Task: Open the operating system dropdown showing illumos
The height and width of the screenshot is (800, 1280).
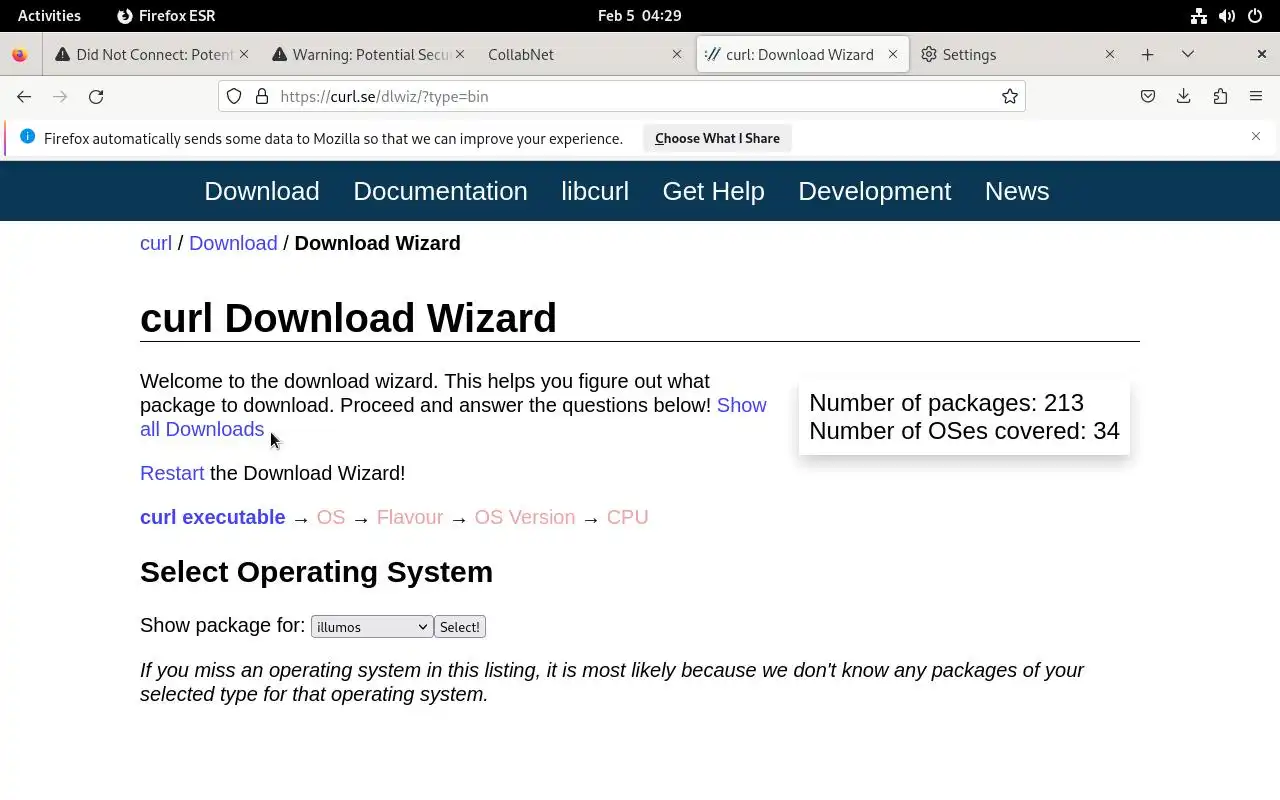Action: click(372, 627)
